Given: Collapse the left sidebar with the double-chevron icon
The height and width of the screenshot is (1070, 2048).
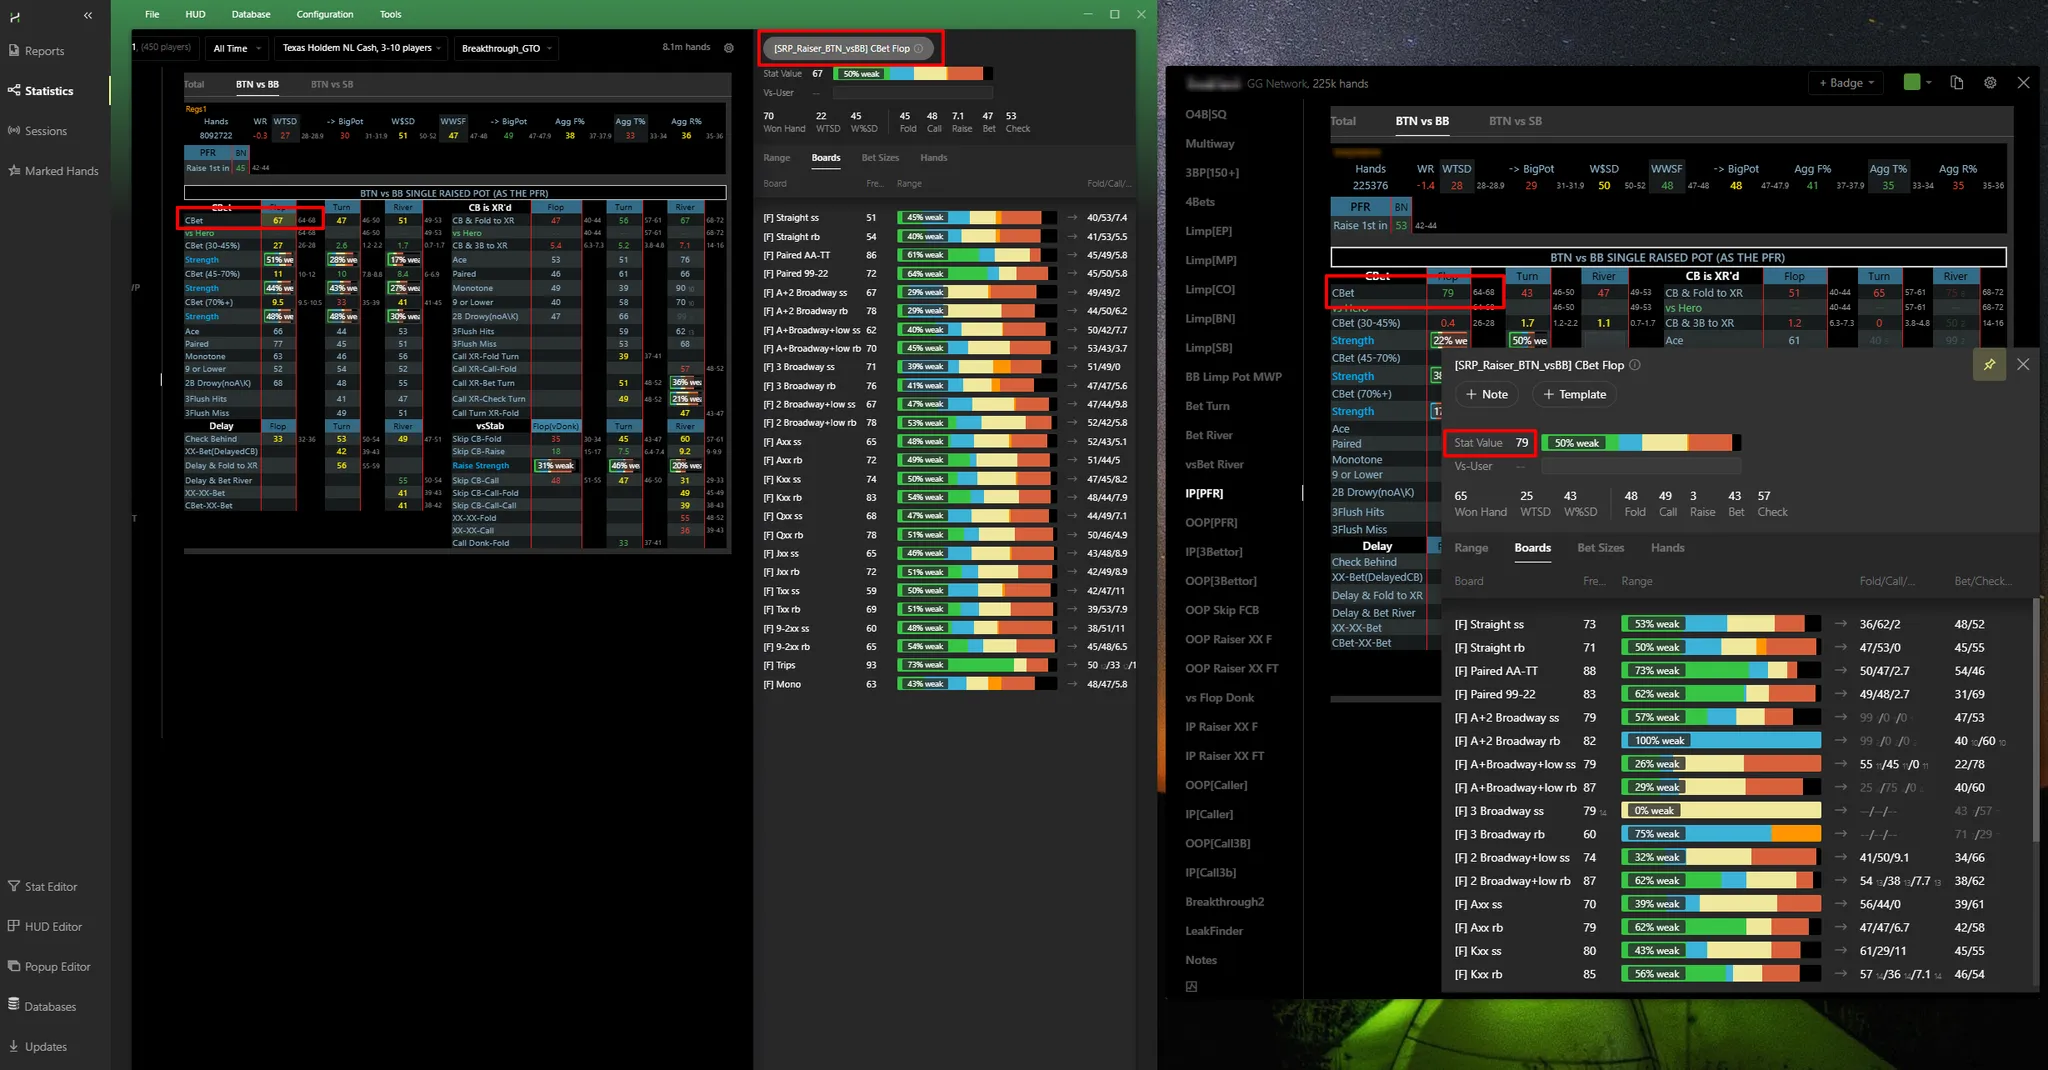Looking at the screenshot, I should pyautogui.click(x=88, y=15).
